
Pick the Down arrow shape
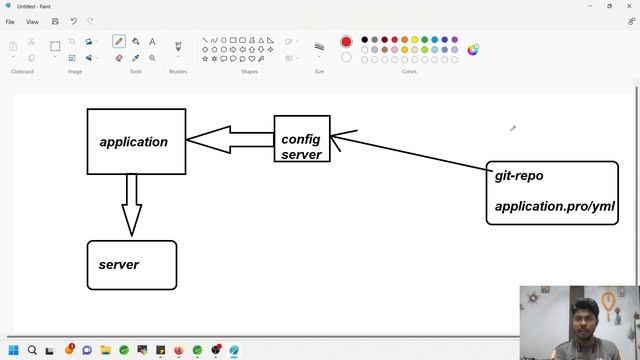click(x=261, y=49)
